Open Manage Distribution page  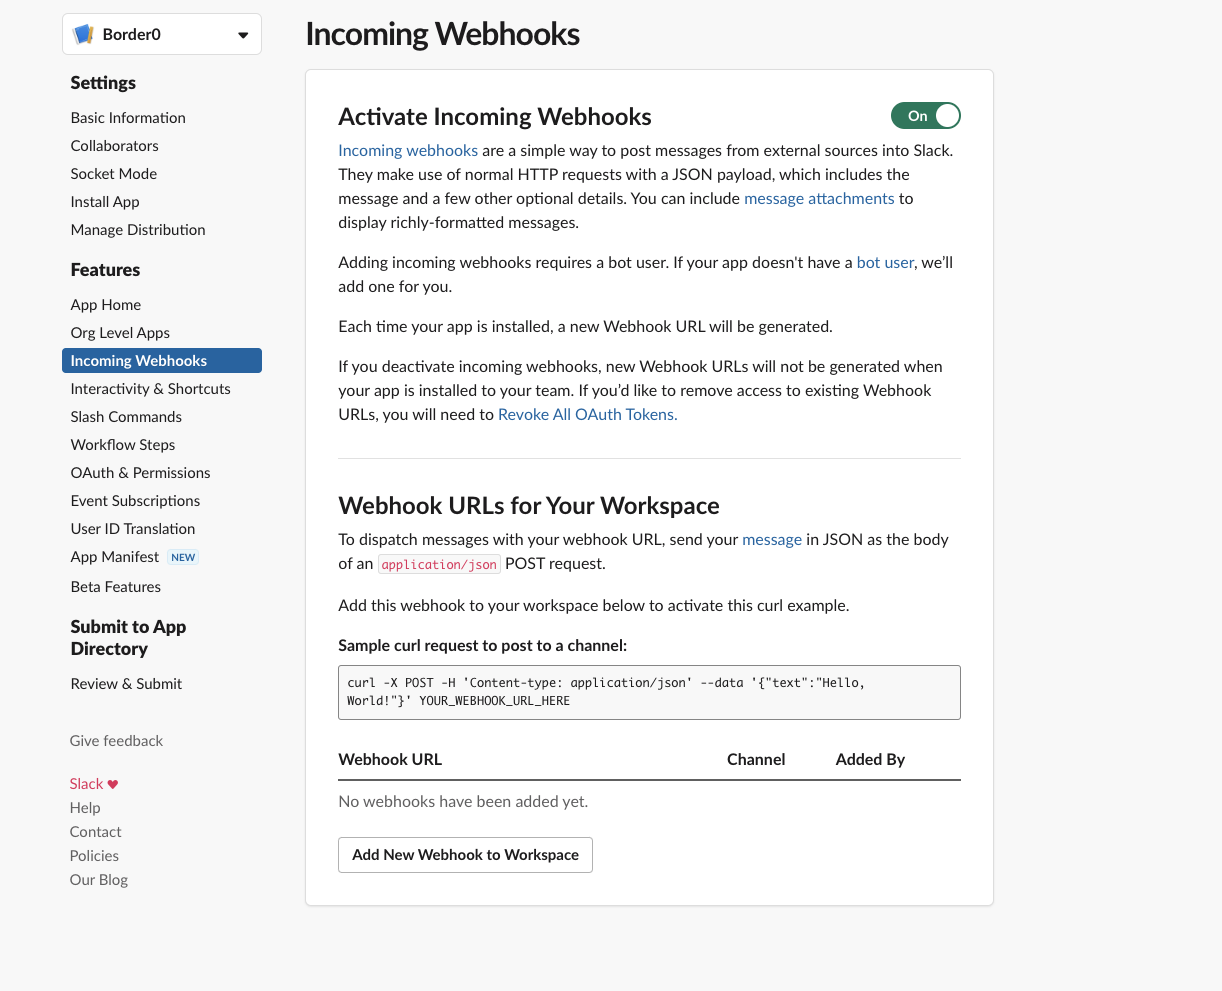pyautogui.click(x=138, y=230)
